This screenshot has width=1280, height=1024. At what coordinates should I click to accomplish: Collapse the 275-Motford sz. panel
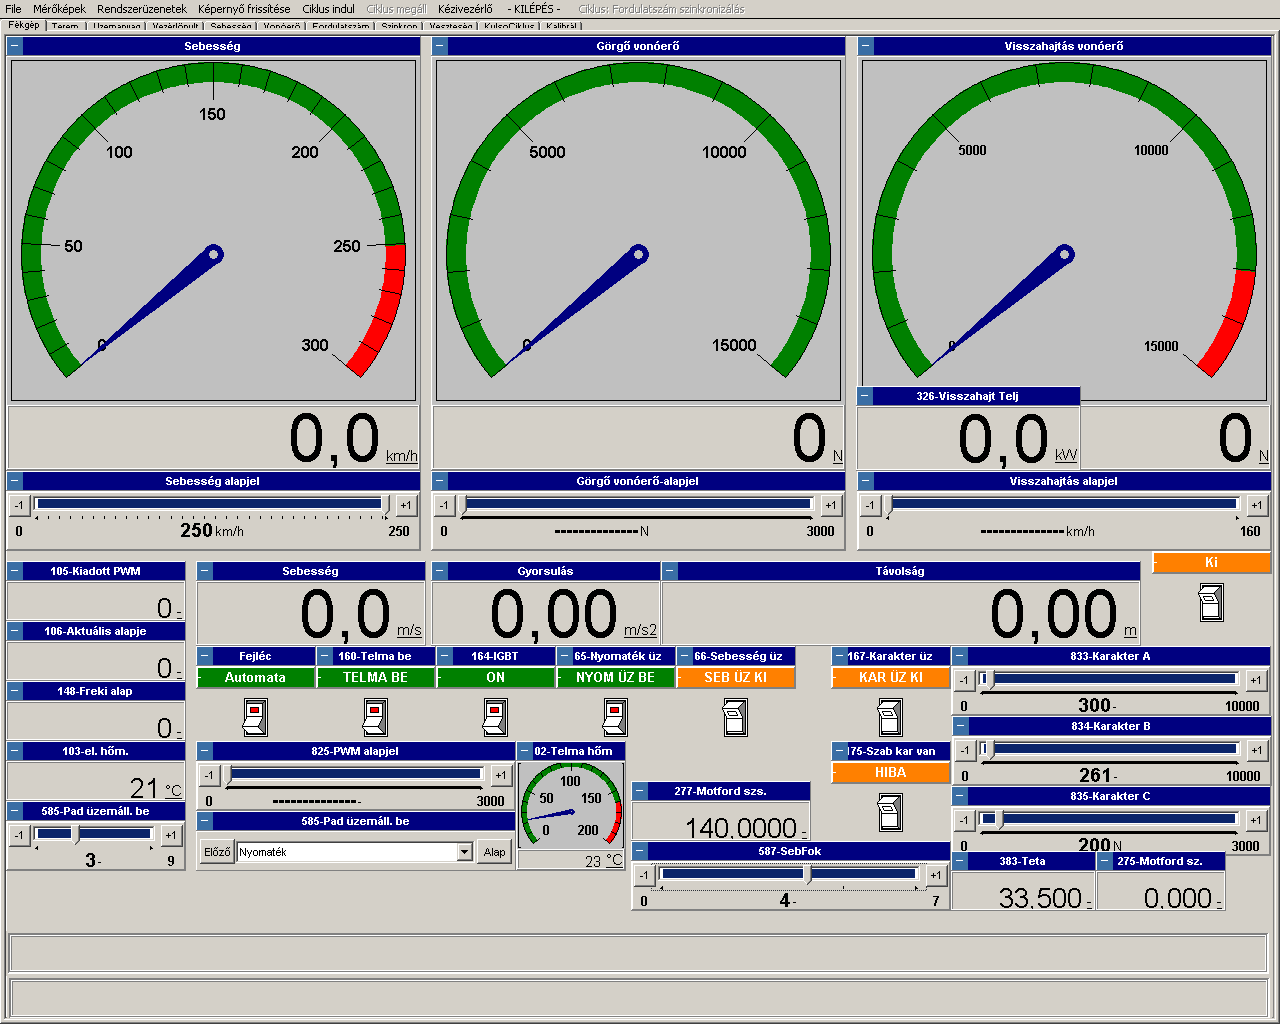[1105, 861]
